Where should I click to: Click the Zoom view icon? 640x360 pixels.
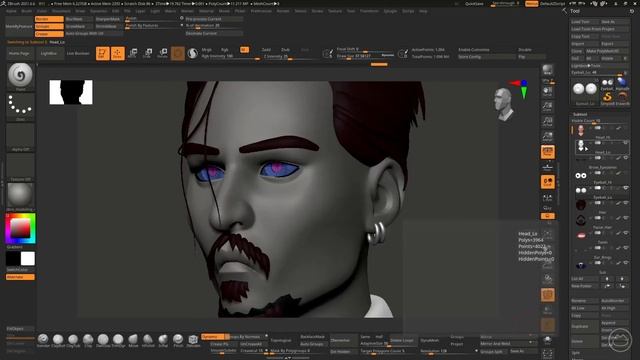click(547, 107)
